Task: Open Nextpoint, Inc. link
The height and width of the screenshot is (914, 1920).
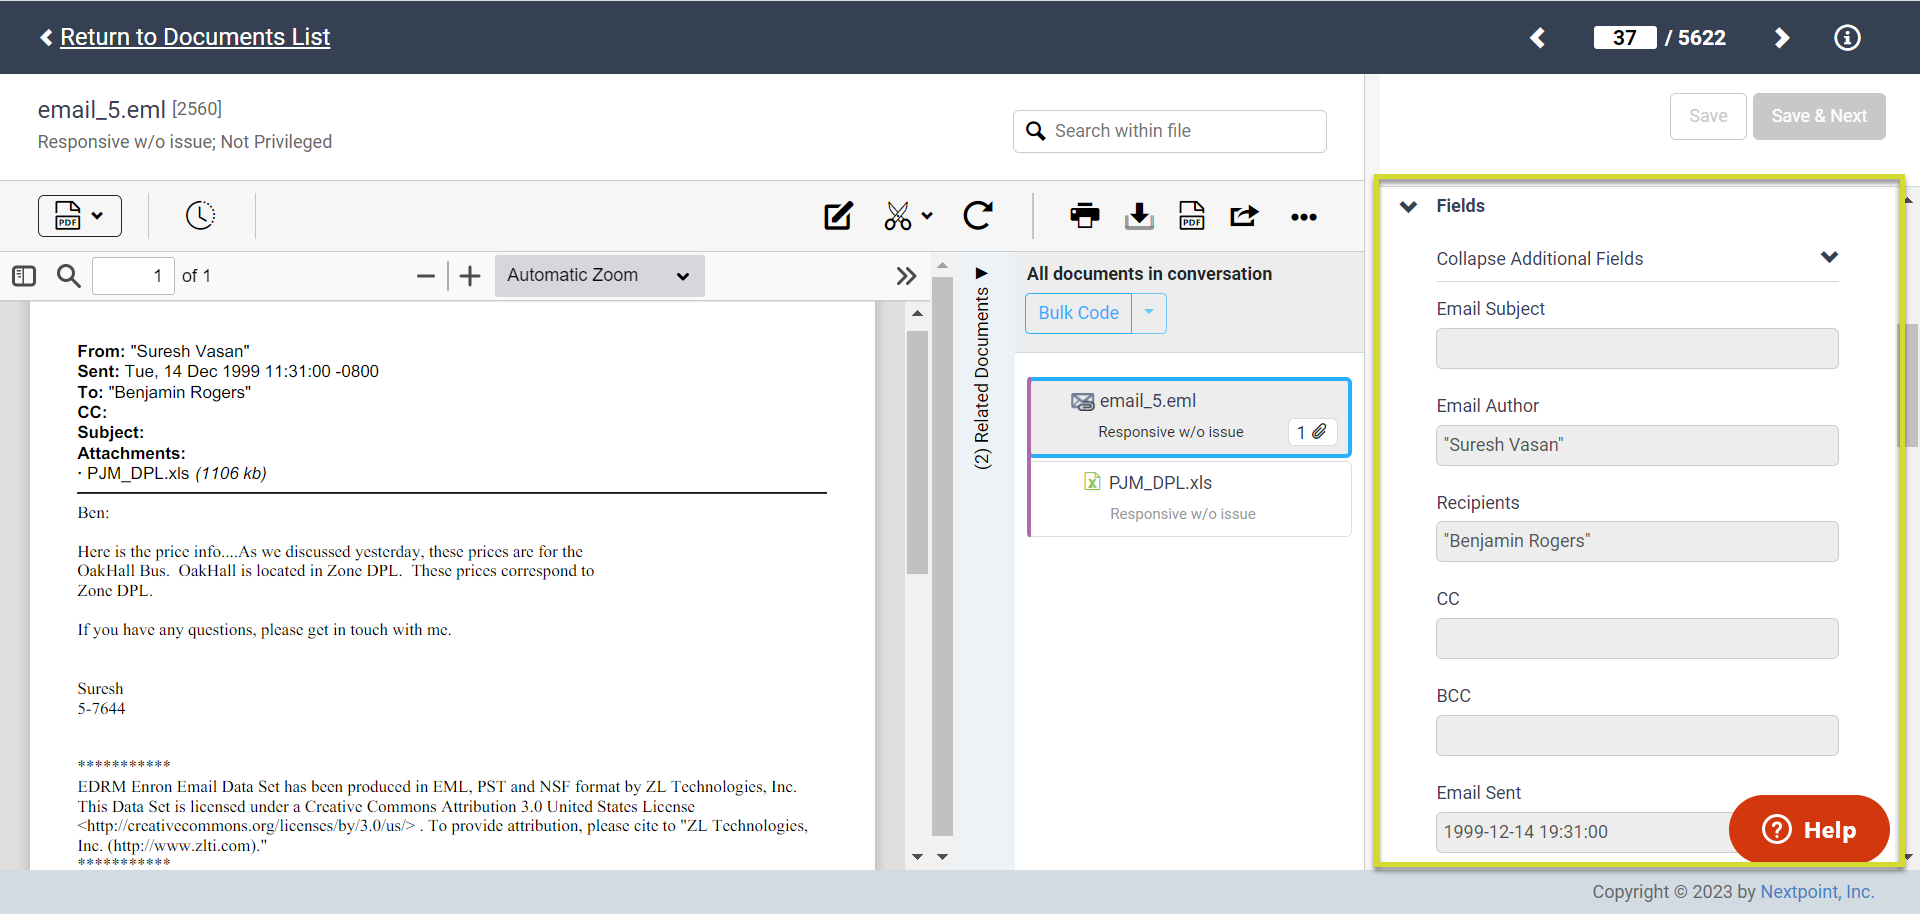Action: pos(1817,891)
